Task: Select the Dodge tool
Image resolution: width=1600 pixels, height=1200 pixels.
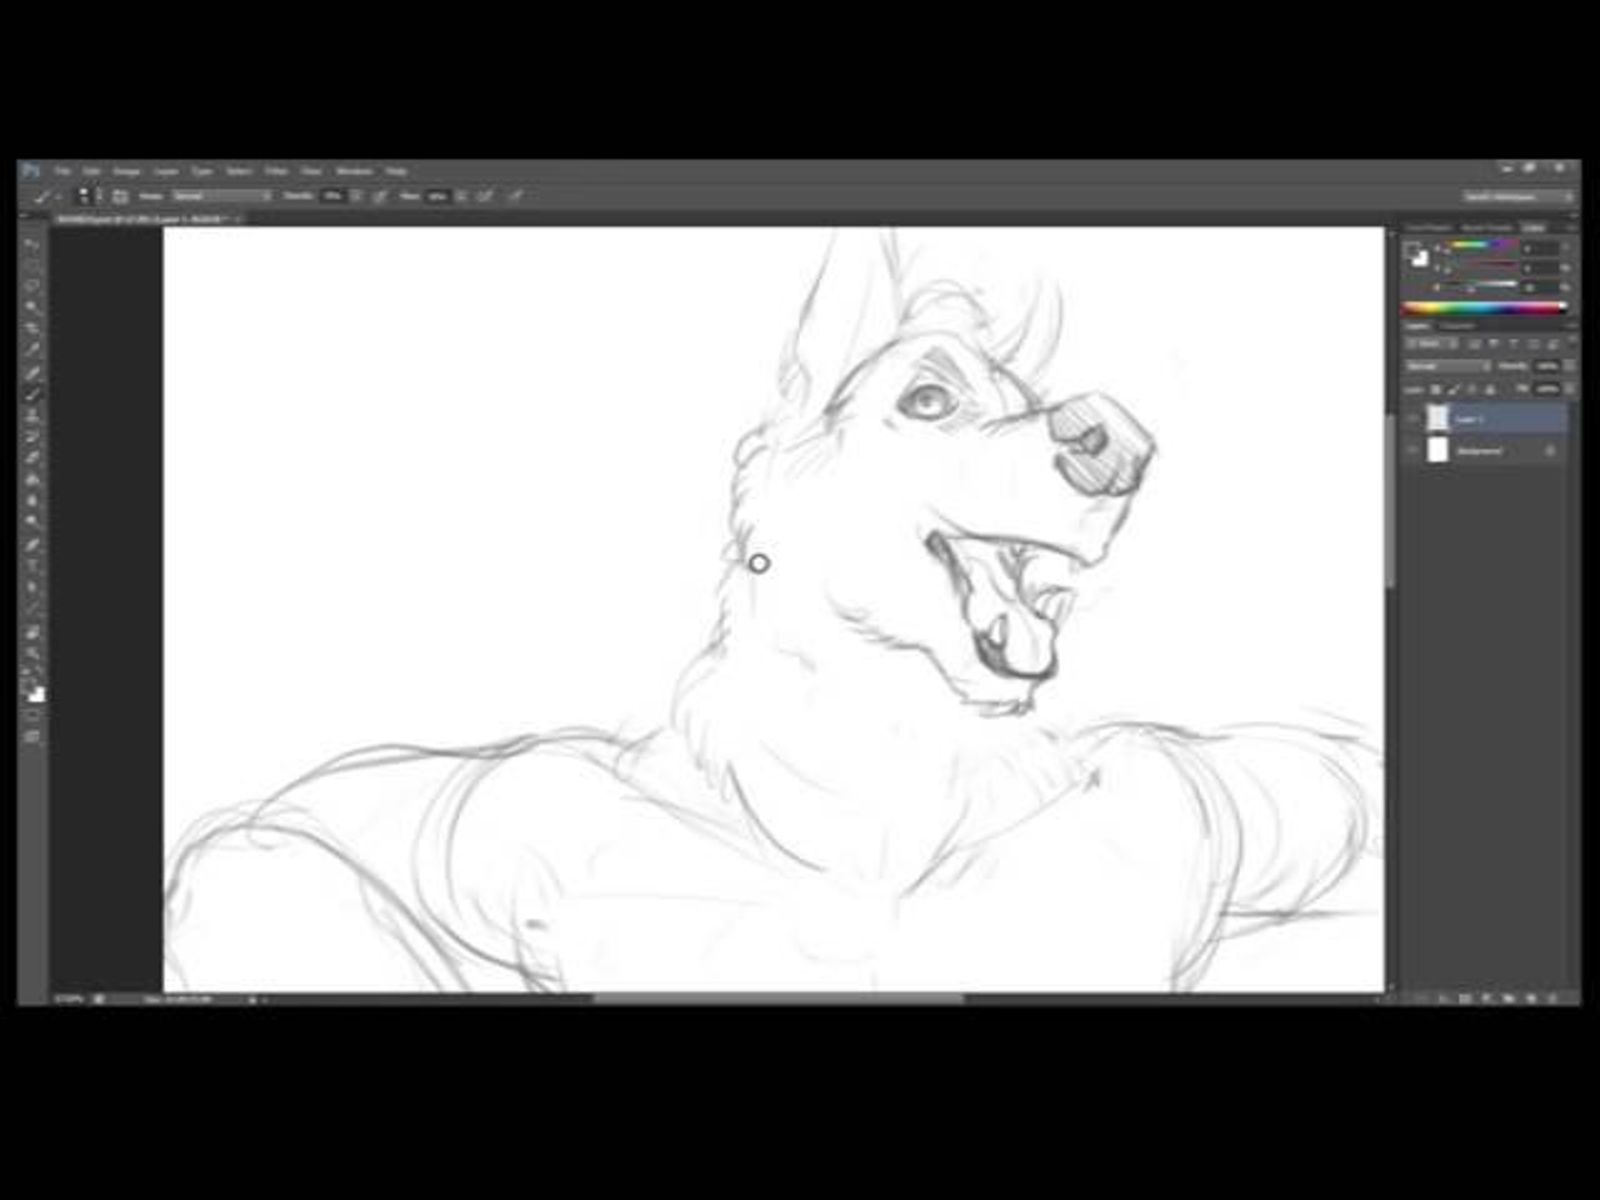Action: [x=32, y=522]
